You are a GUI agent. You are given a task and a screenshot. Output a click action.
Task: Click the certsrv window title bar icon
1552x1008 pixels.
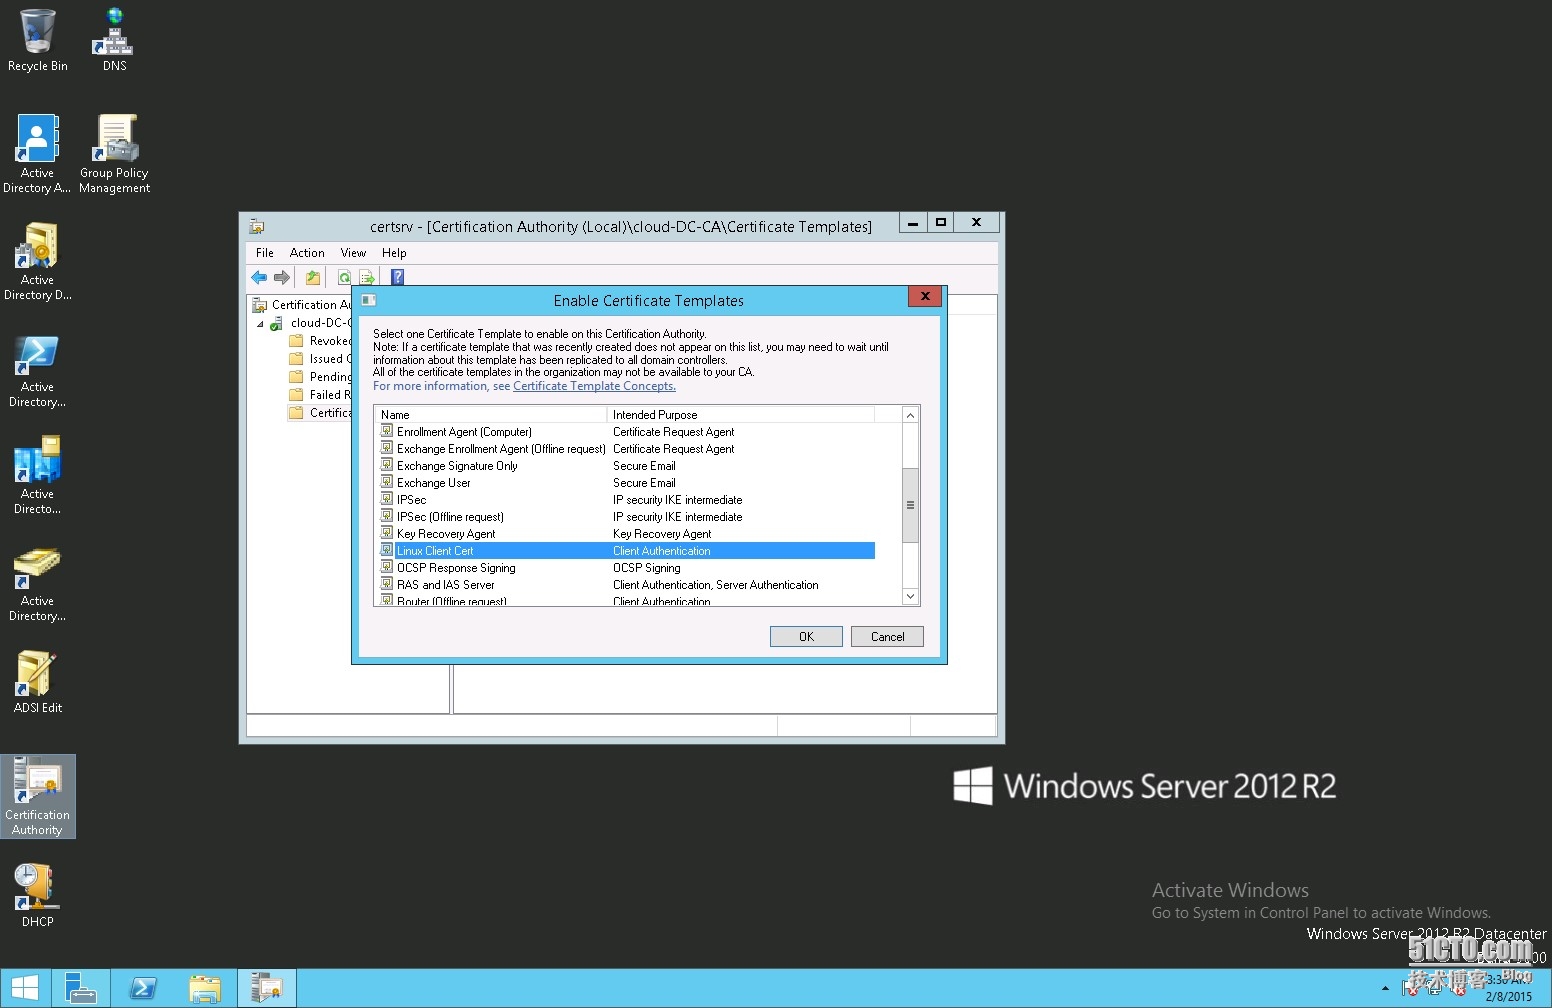click(x=257, y=226)
